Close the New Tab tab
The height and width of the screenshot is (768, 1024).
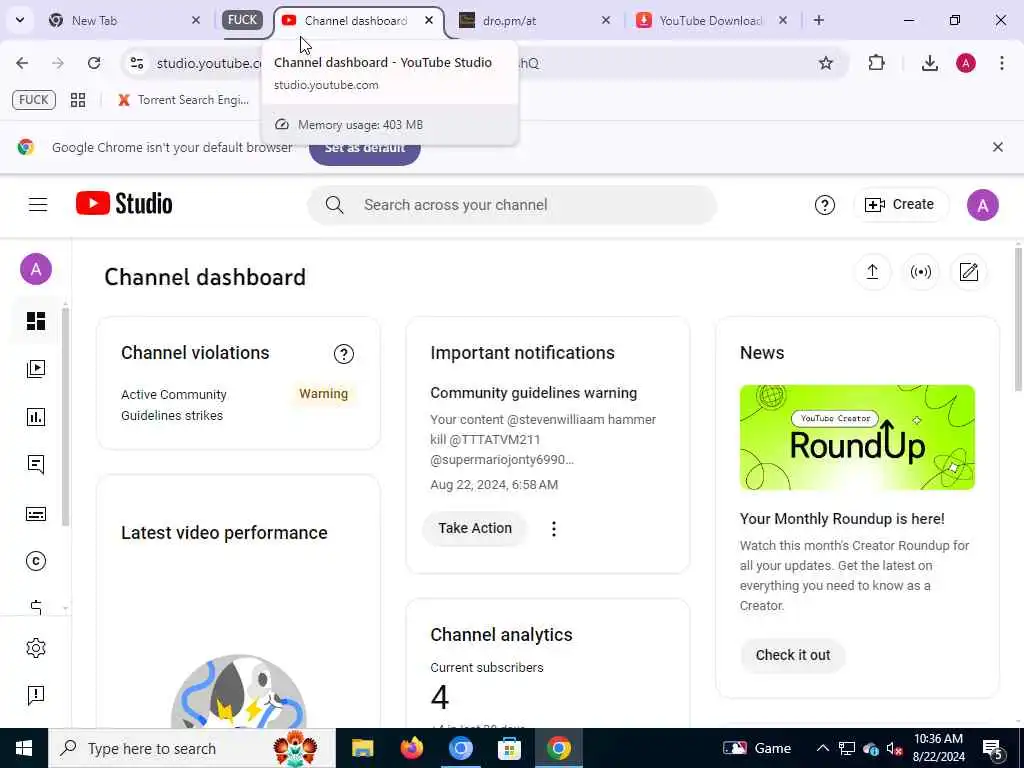pos(196,20)
